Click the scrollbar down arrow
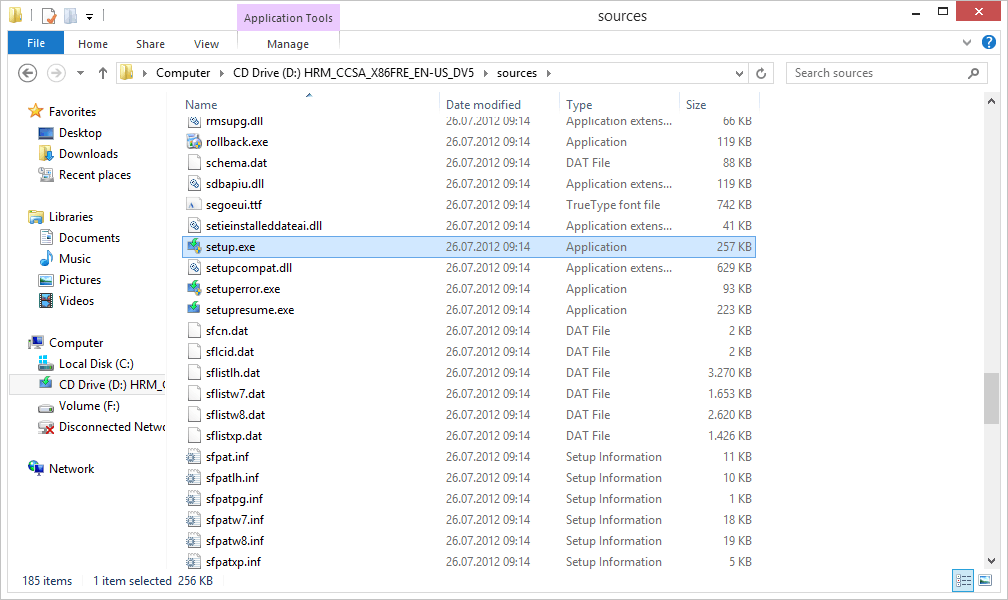Image resolution: width=1008 pixels, height=600 pixels. pos(991,561)
